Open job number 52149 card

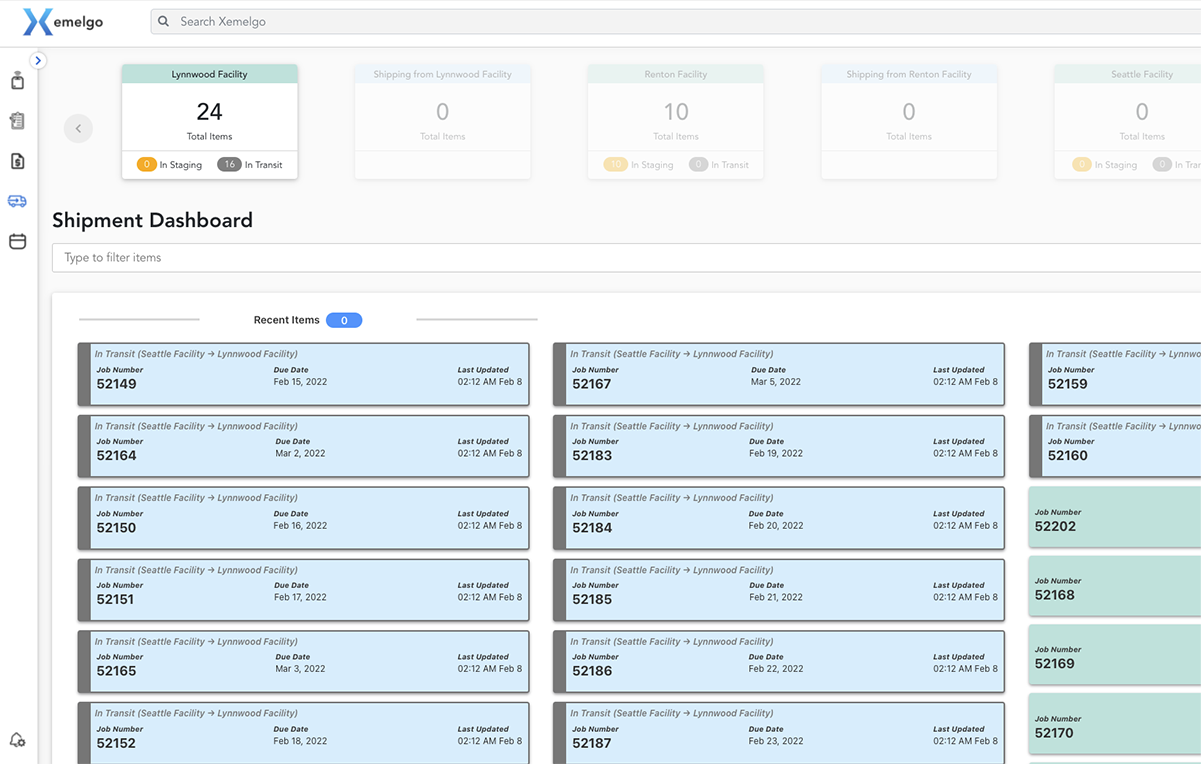303,375
